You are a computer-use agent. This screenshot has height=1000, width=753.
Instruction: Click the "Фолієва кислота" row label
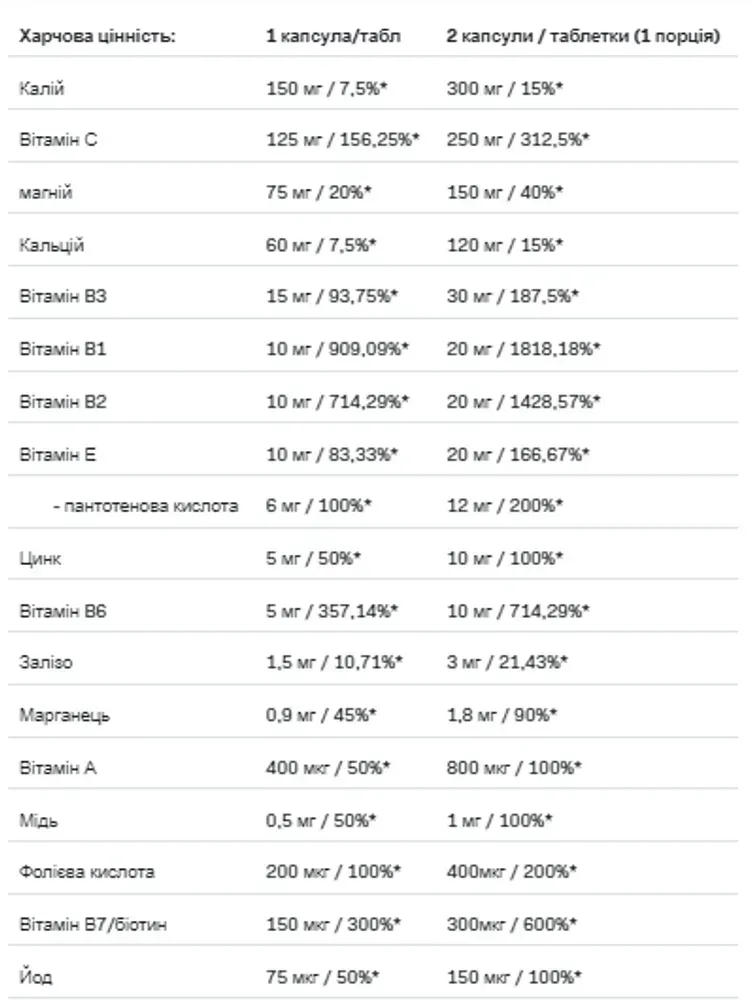87,872
